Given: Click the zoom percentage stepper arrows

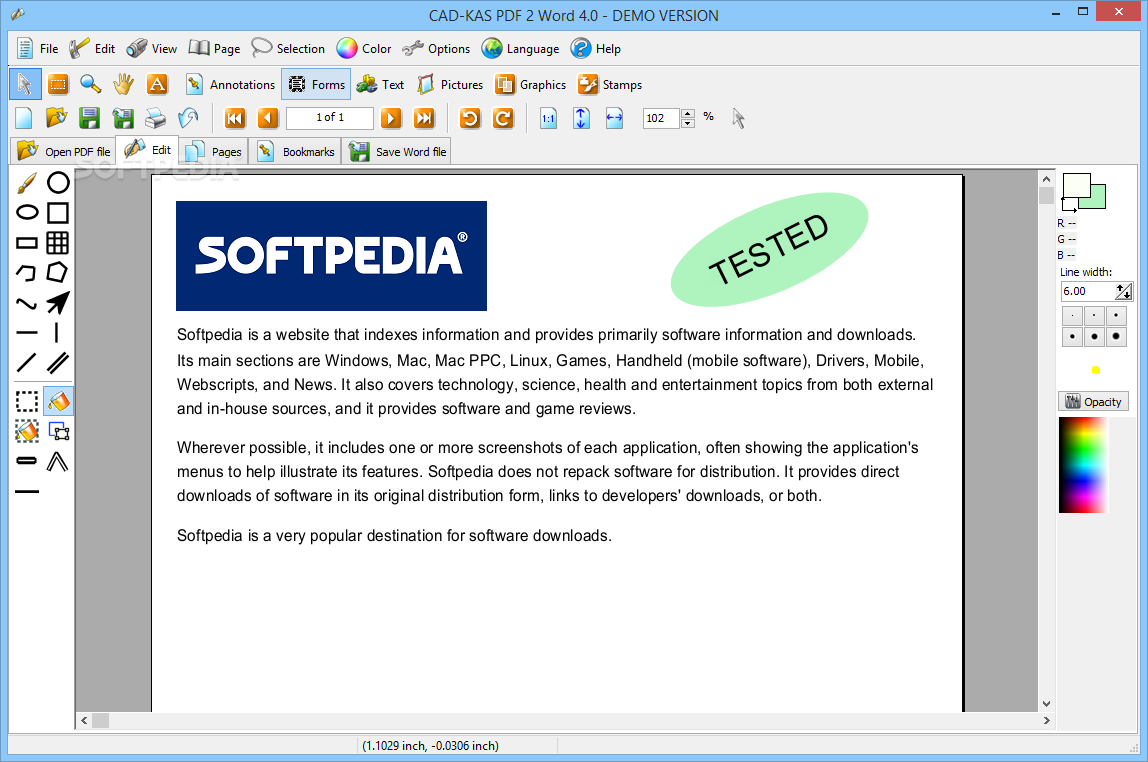Looking at the screenshot, I should [x=687, y=118].
